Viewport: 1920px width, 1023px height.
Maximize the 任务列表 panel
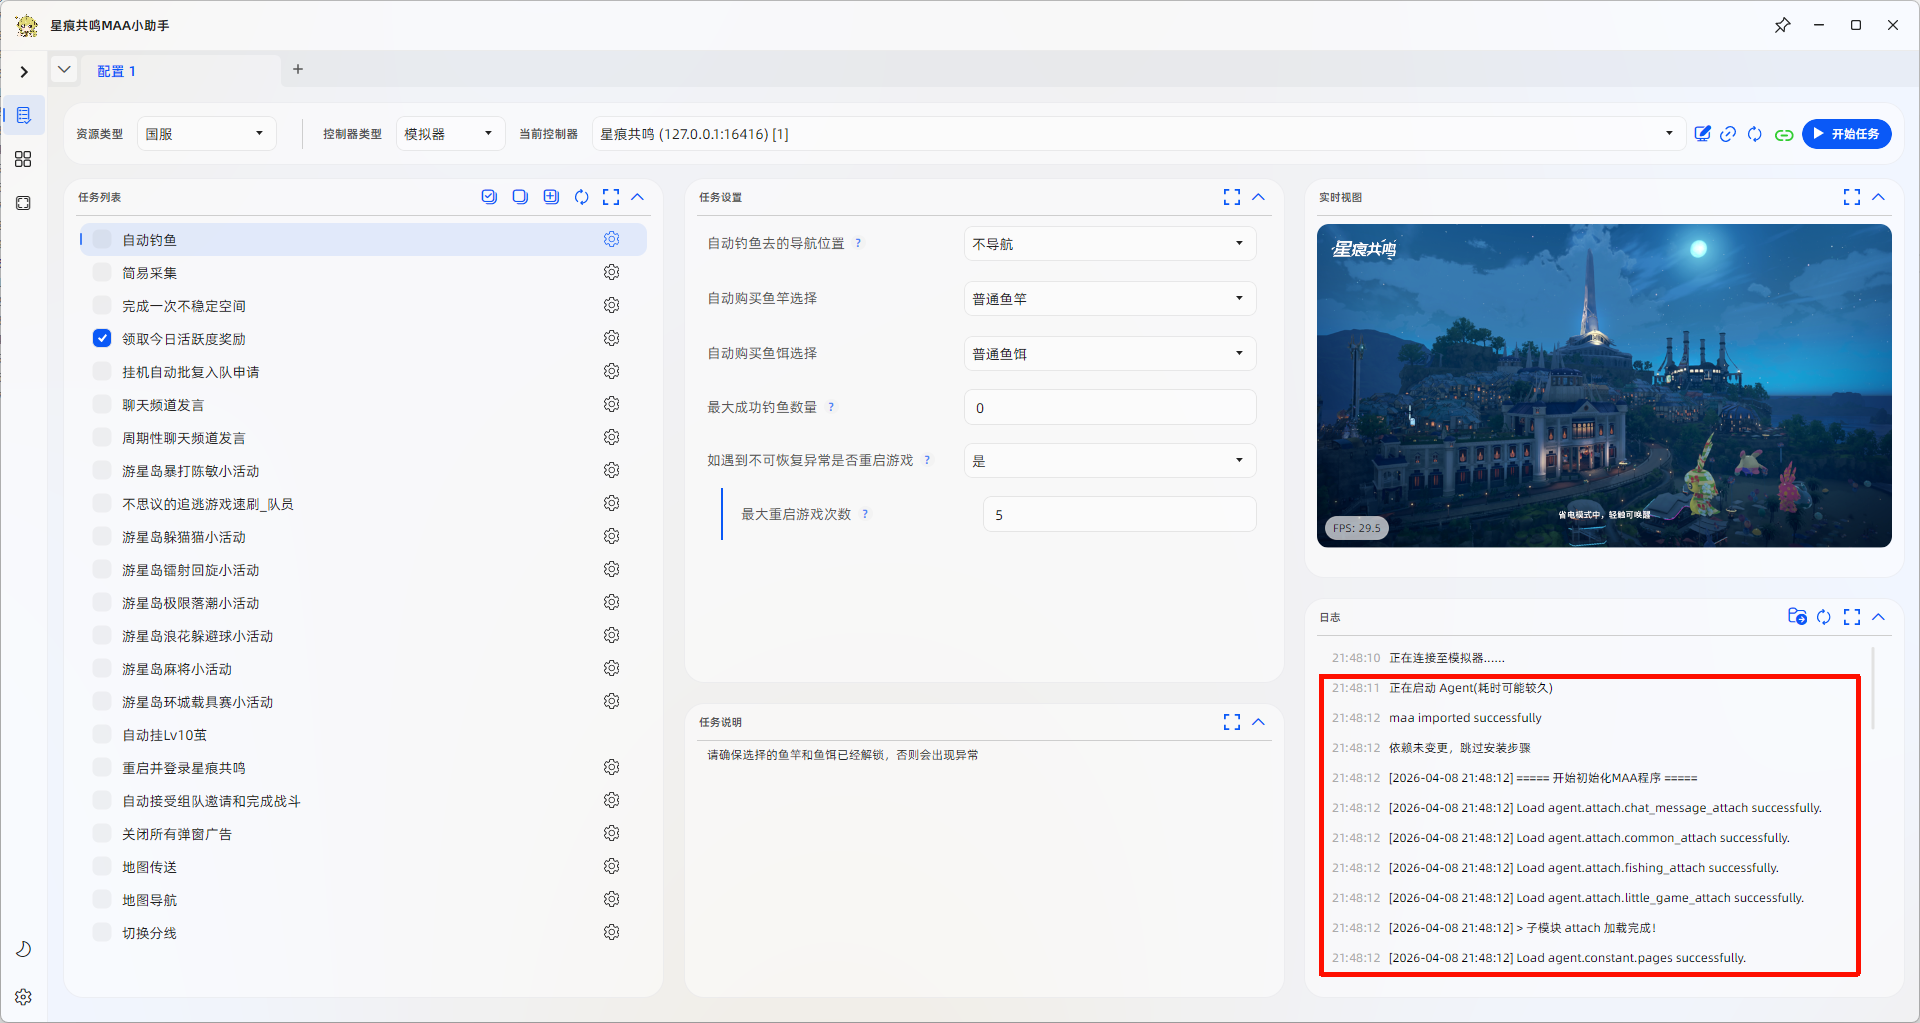pos(611,197)
